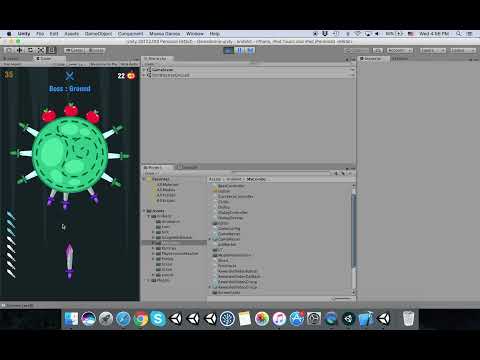Toggle Maximize on Play
480x360 pixels.
[103, 64]
